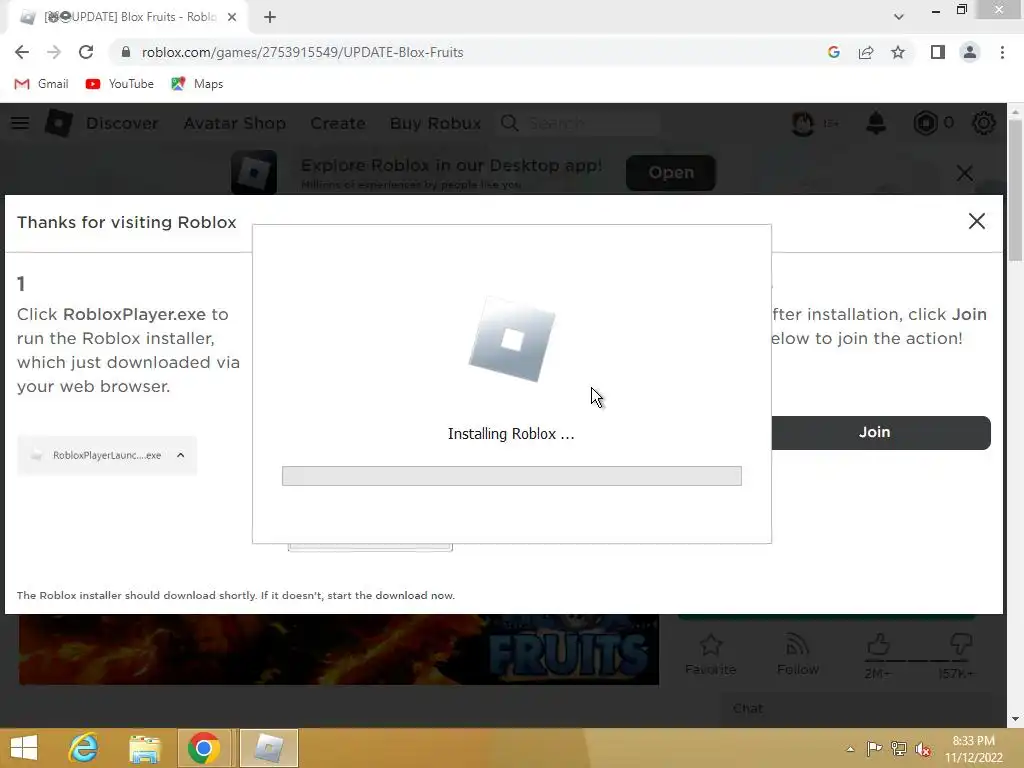Viewport: 1024px width, 768px height.
Task: Bookmark this page with the star icon
Action: (898, 52)
